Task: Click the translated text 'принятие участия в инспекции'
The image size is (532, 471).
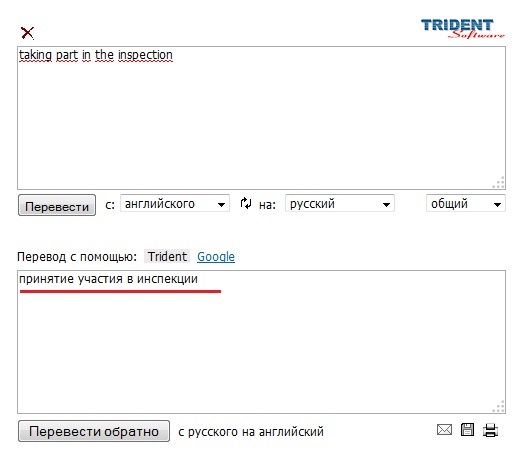Action: [x=108, y=279]
